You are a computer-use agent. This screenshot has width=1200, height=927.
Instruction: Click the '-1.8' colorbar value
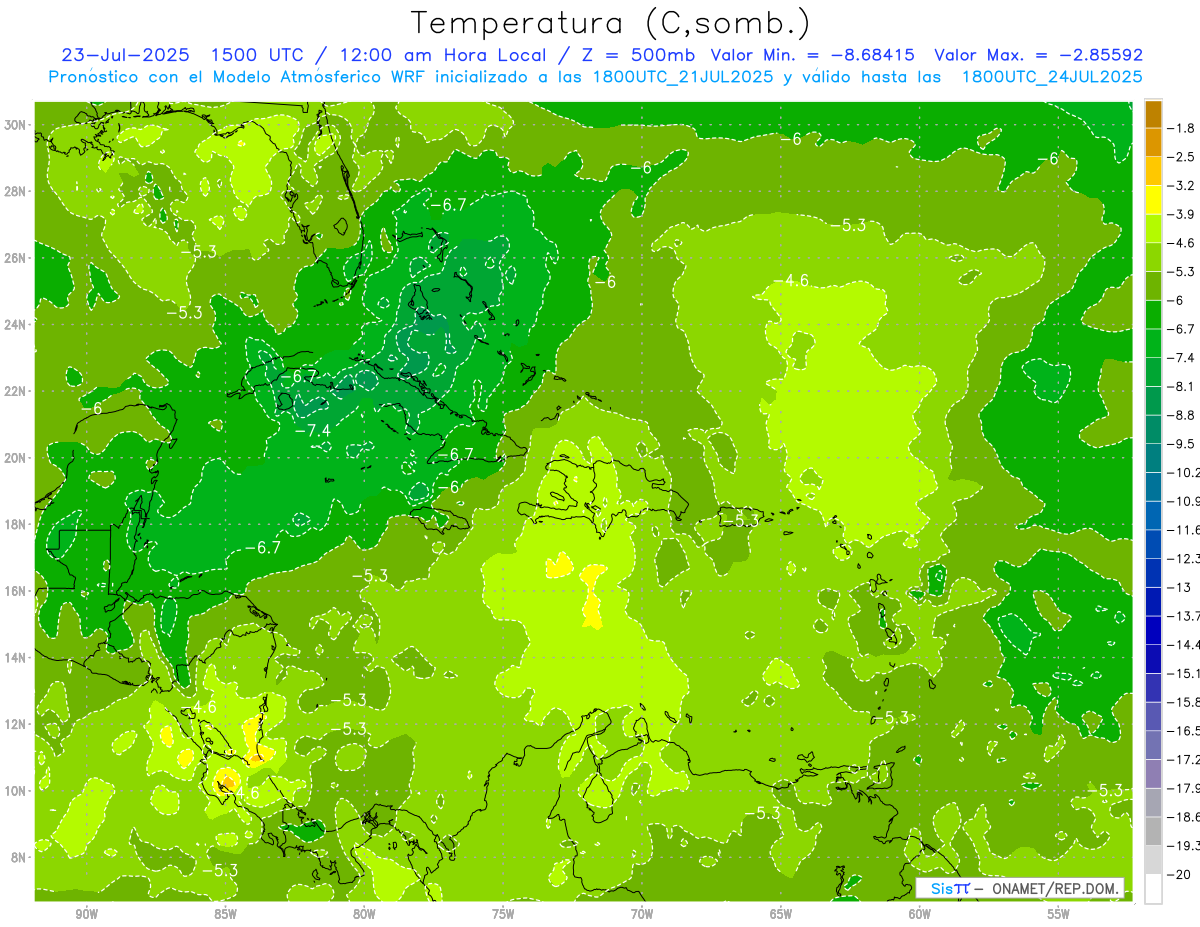click(1181, 128)
